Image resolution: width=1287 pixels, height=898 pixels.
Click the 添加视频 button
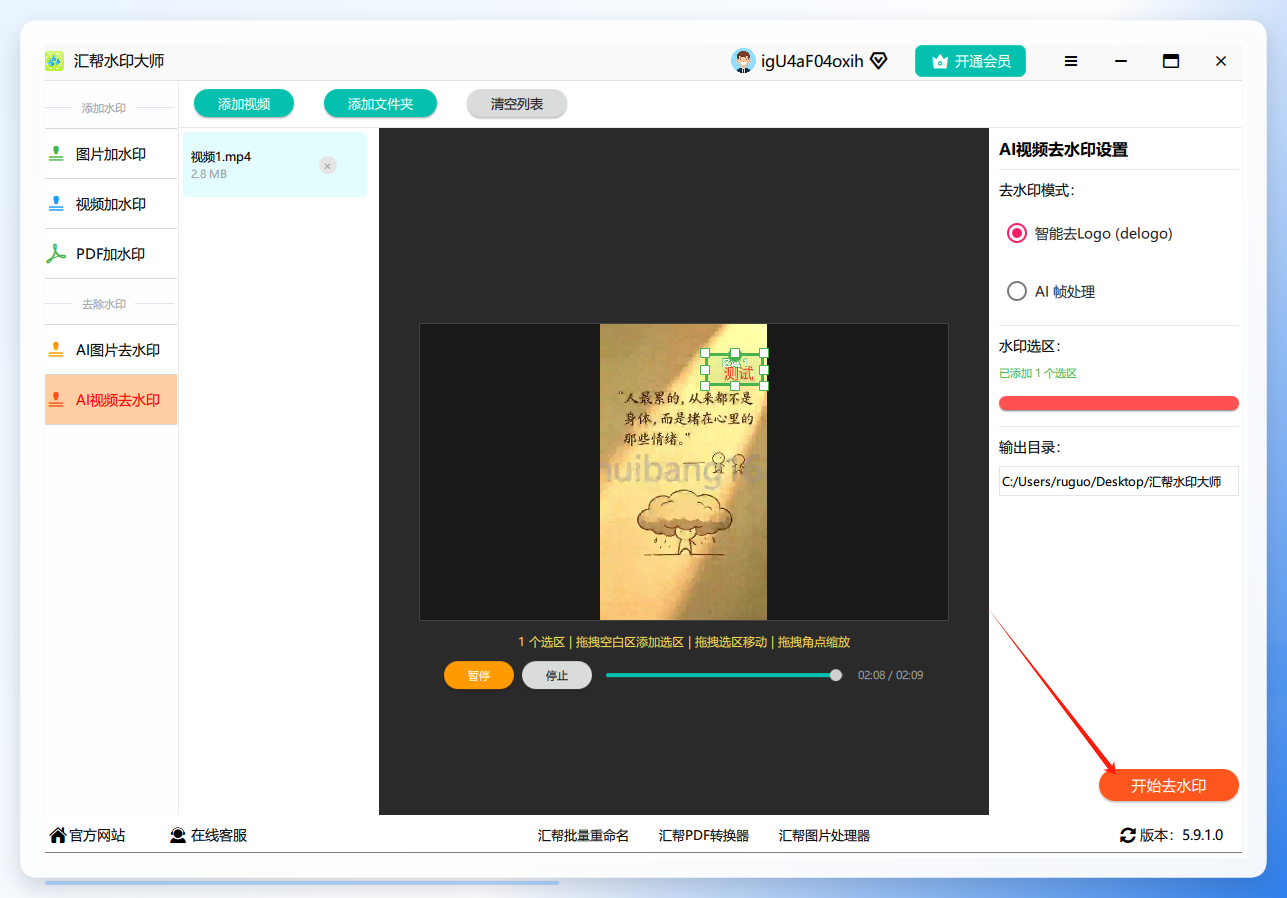pyautogui.click(x=244, y=104)
